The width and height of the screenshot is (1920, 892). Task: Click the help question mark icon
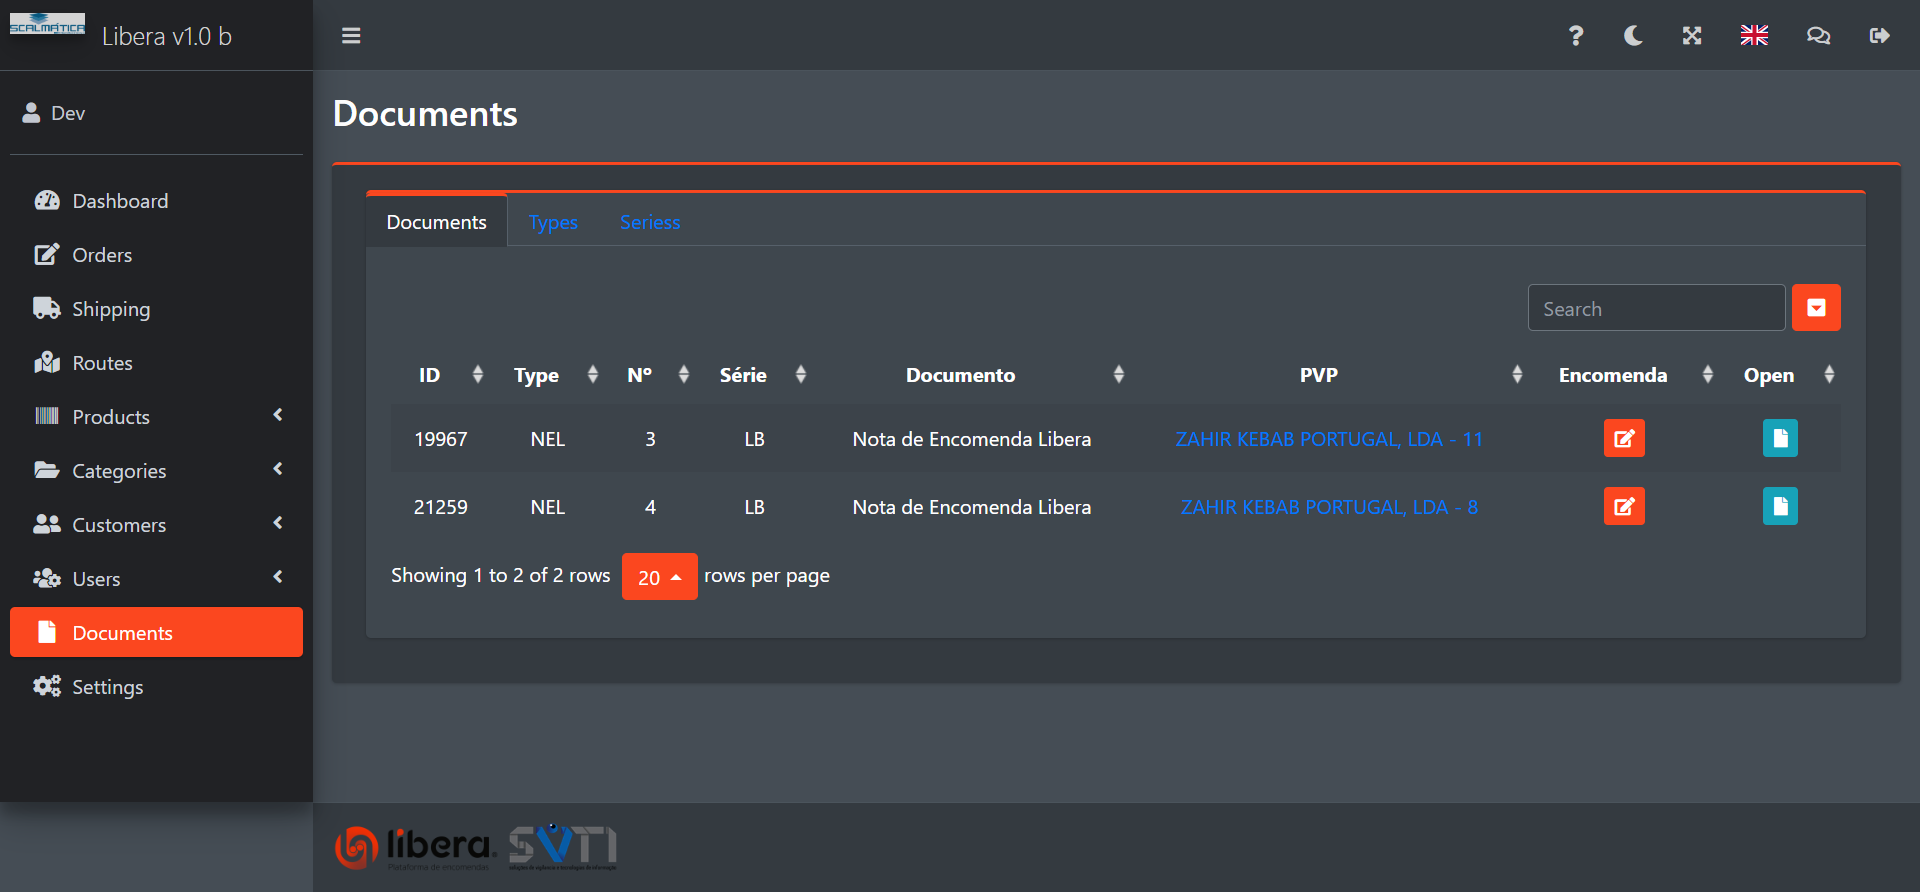click(x=1575, y=36)
